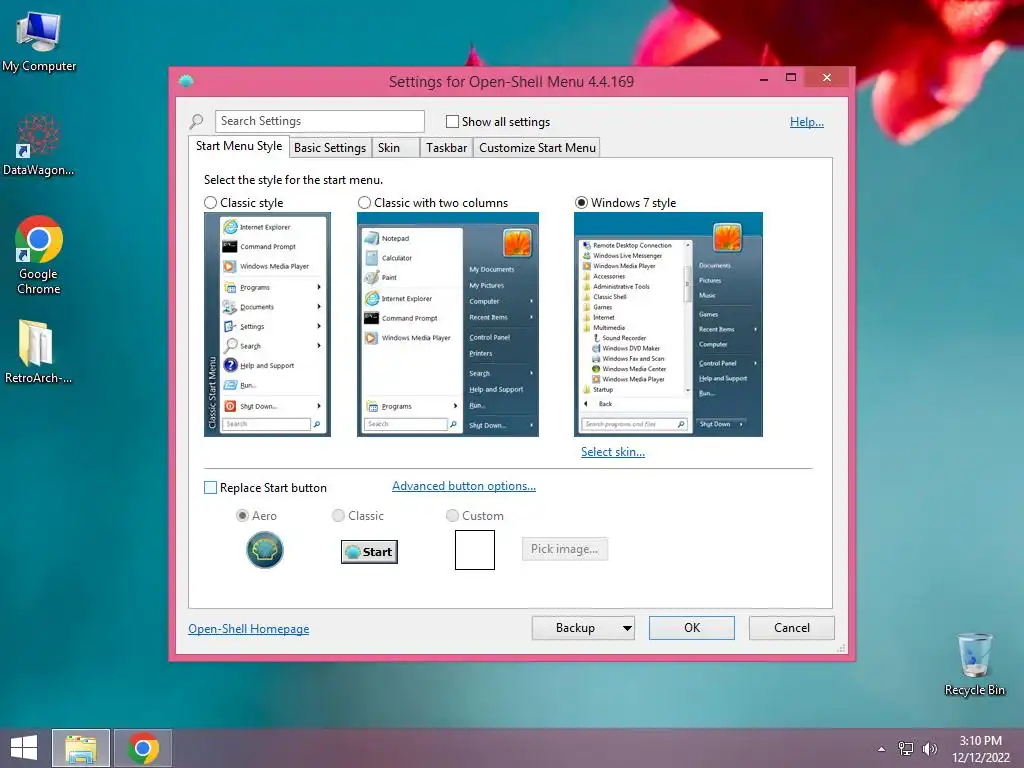Click the taskbar clock showing 3:10 PM
This screenshot has height=768, width=1024.
point(980,748)
